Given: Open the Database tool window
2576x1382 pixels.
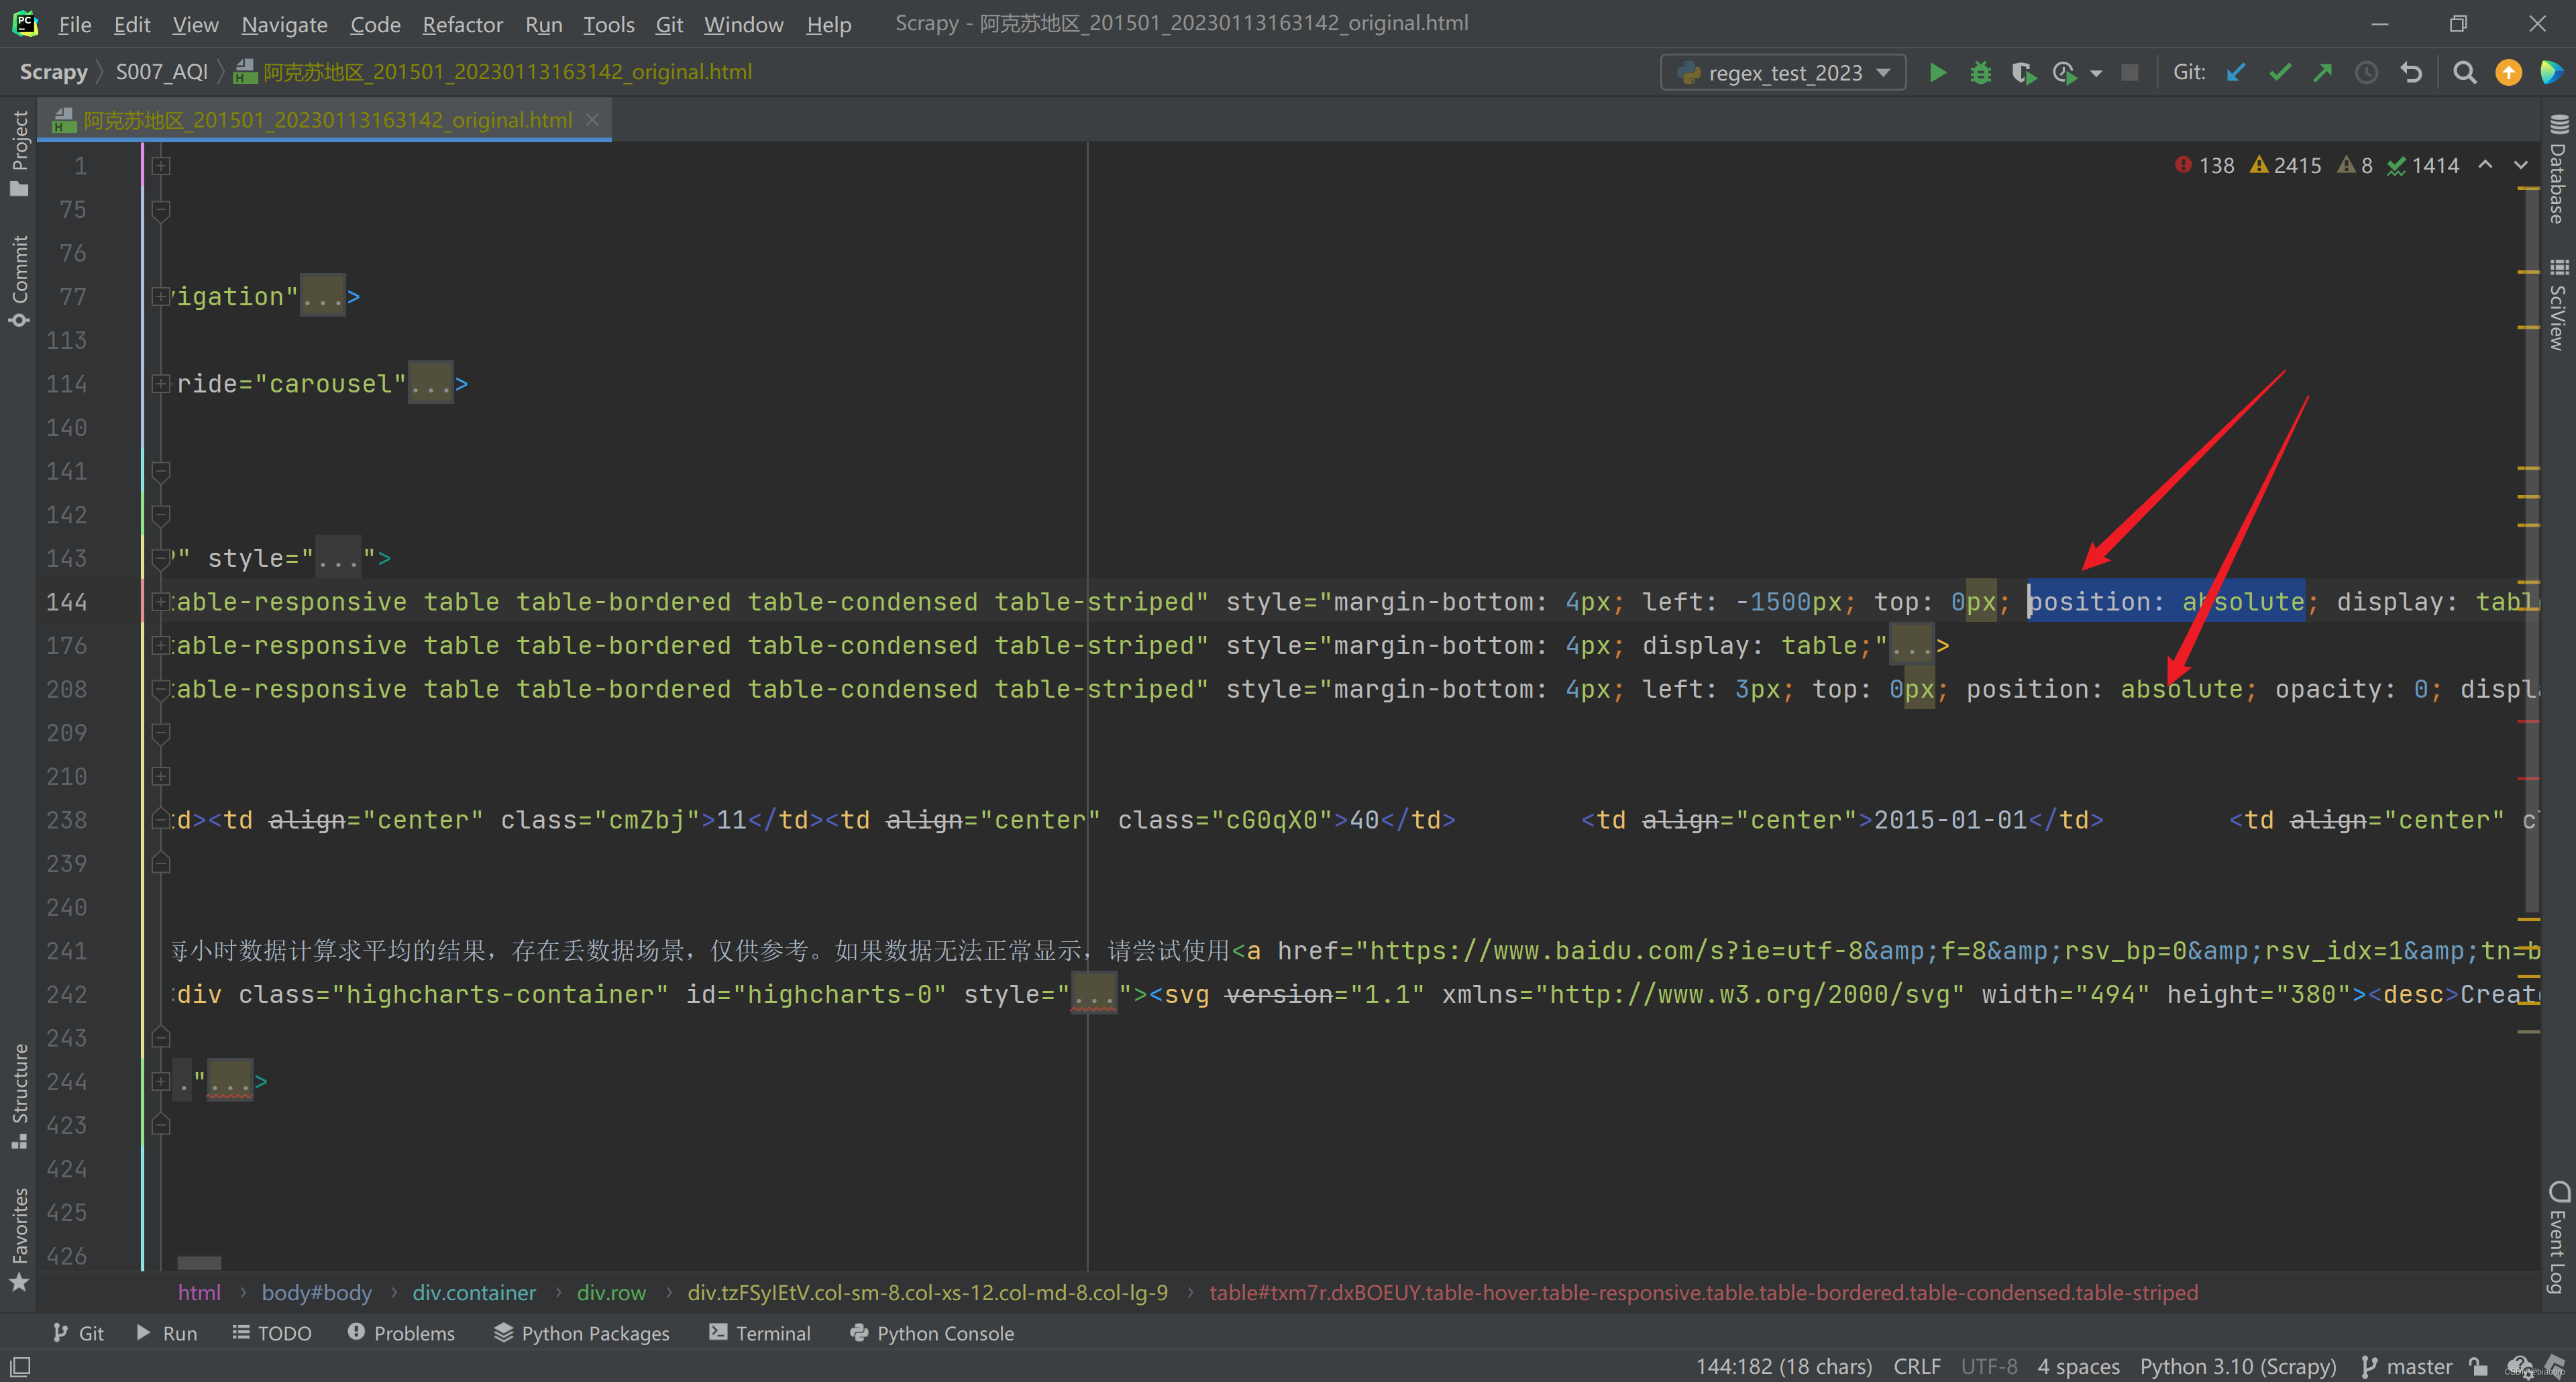Looking at the screenshot, I should (2558, 170).
